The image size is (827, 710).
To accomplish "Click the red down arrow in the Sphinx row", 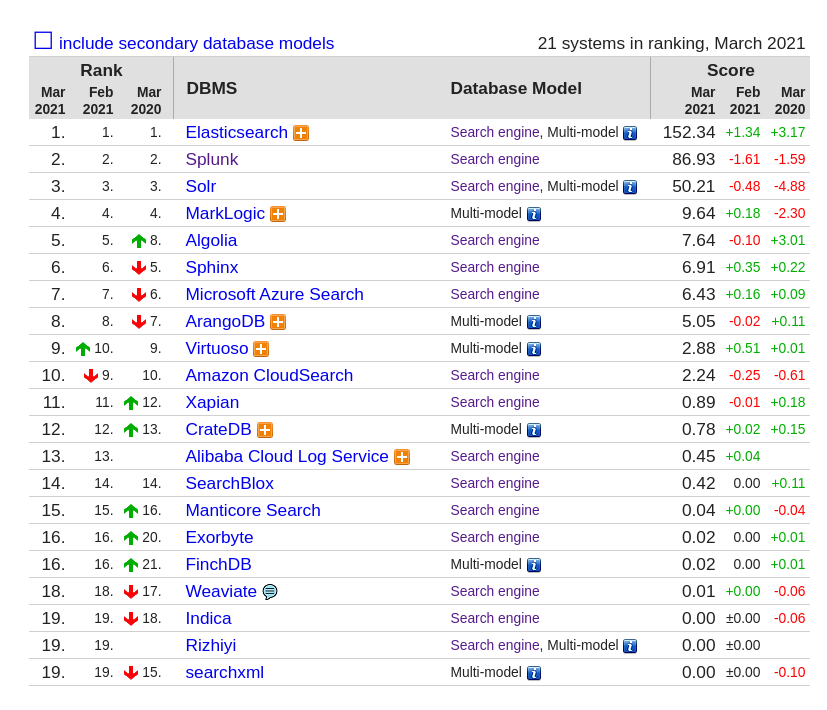I will click(x=139, y=268).
